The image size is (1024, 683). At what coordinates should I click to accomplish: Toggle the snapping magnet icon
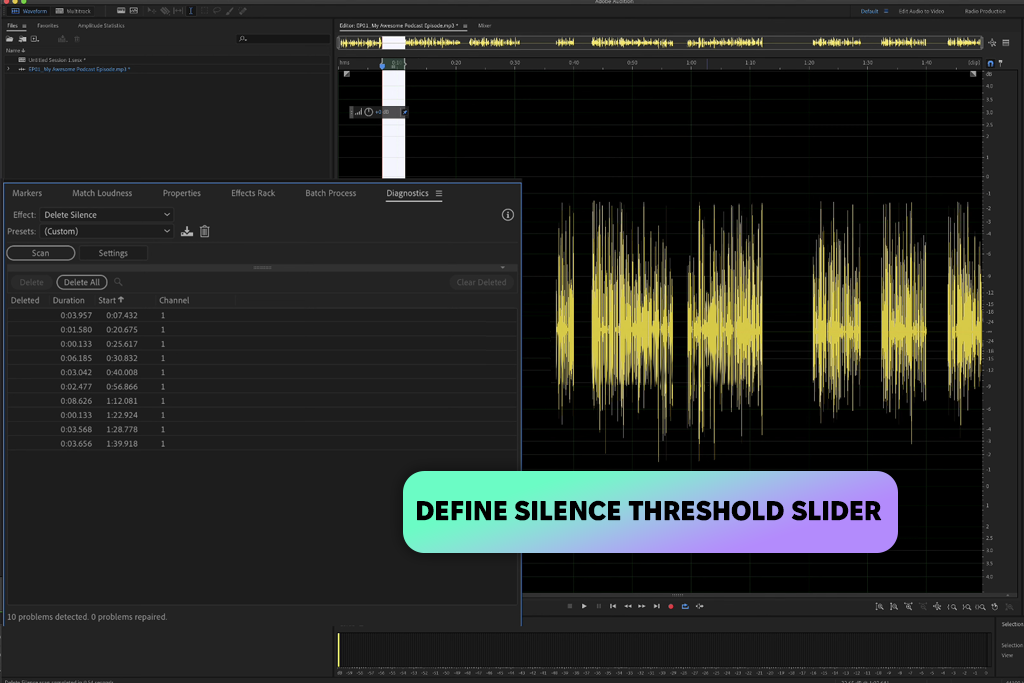tap(990, 63)
